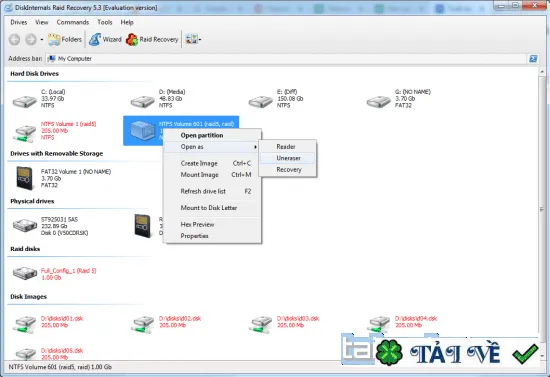Click the Physical drives section header
550x377 pixels.
32,201
